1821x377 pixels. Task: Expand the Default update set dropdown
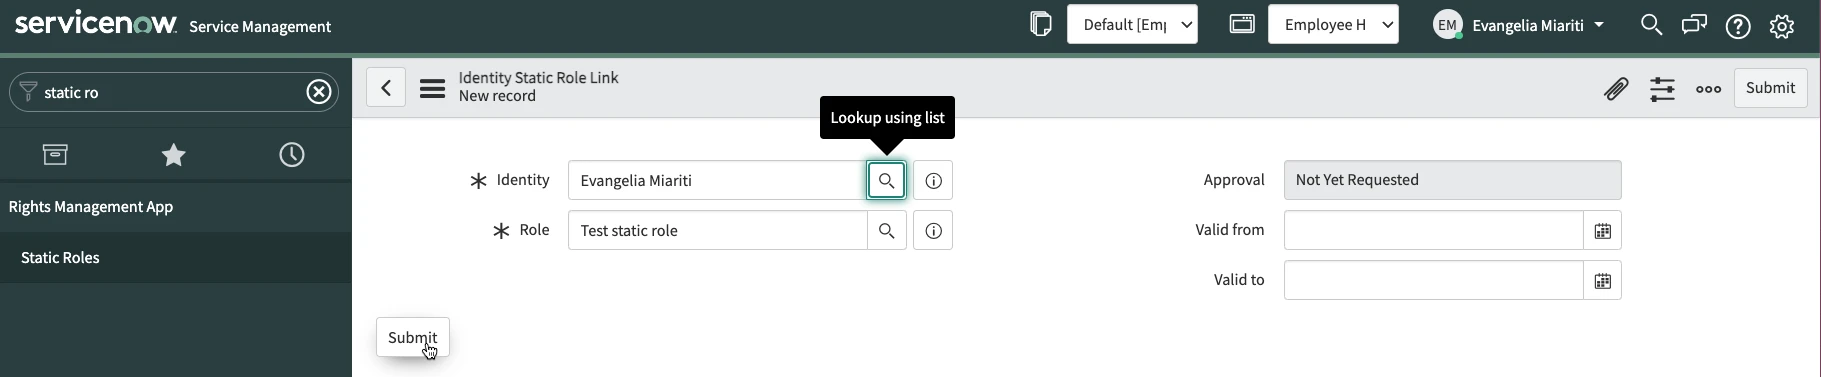pos(1132,24)
